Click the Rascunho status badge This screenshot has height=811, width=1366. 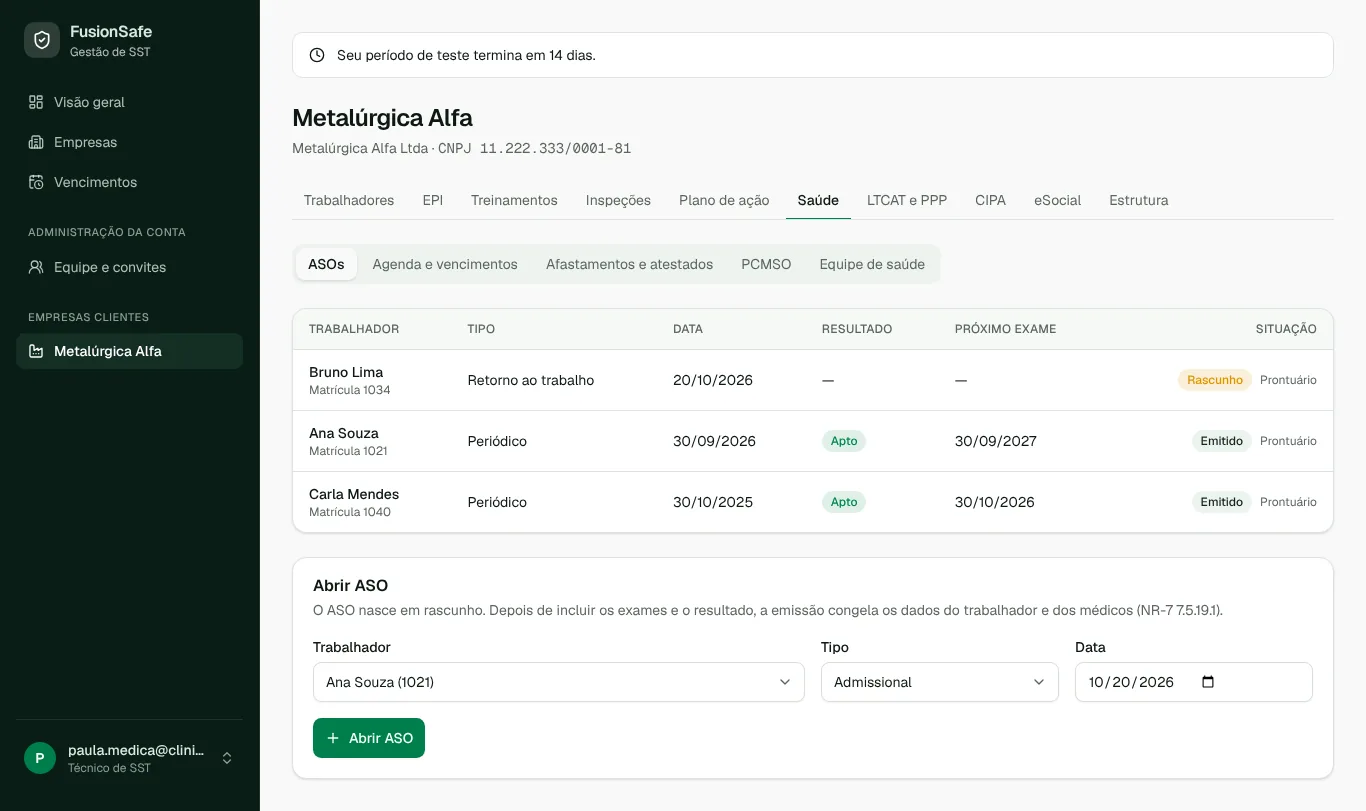(1215, 380)
